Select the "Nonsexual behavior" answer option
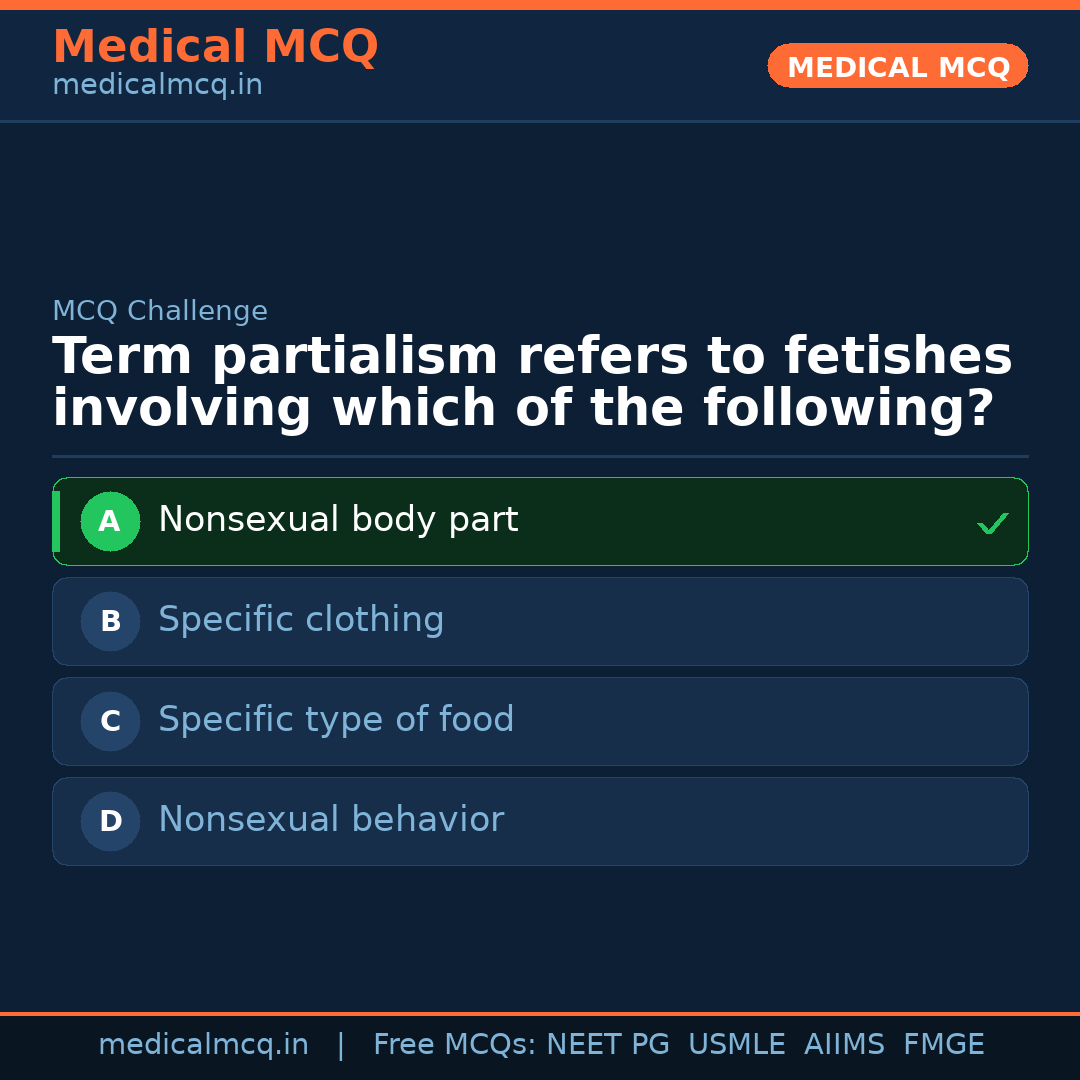Image resolution: width=1080 pixels, height=1080 pixels. 331,820
